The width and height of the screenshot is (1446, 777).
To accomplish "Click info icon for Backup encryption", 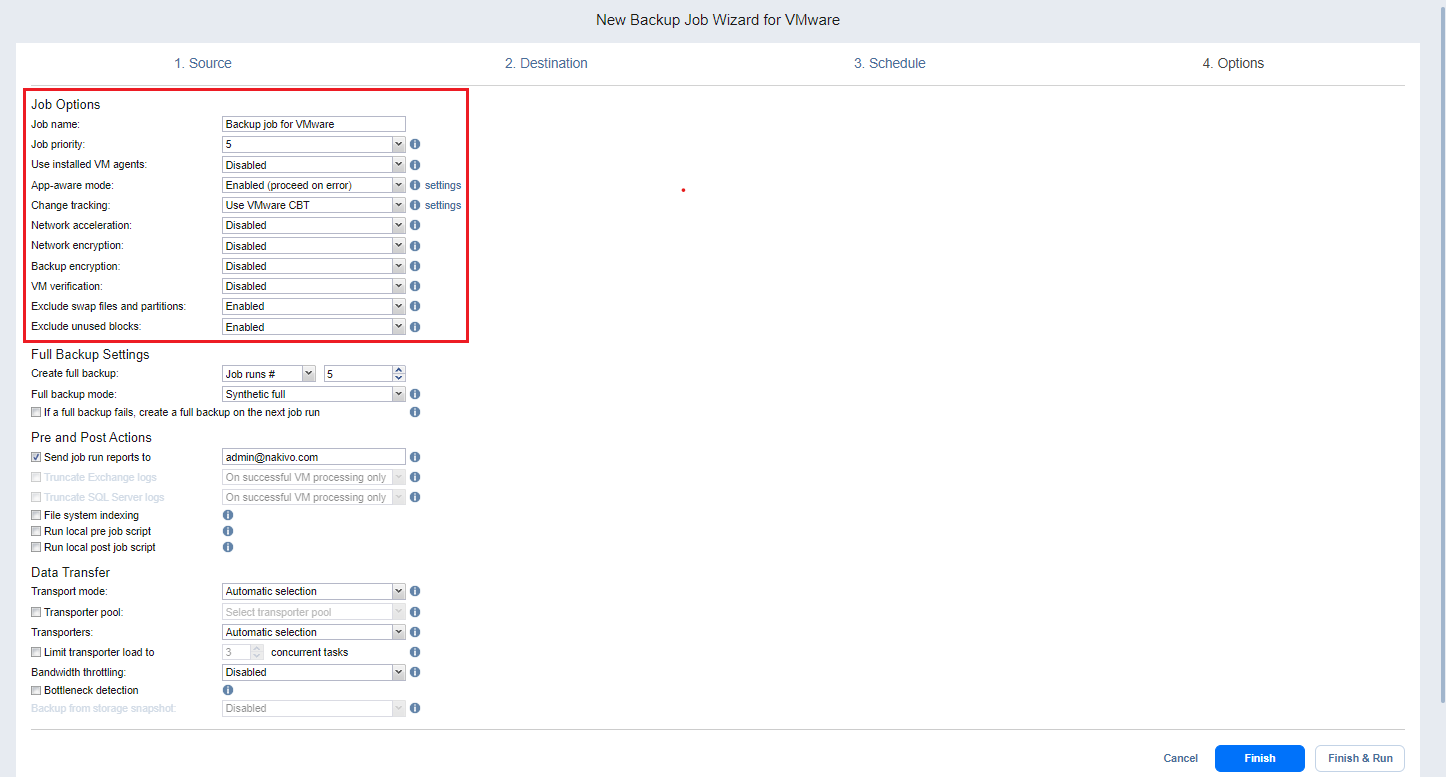I will pos(415,266).
